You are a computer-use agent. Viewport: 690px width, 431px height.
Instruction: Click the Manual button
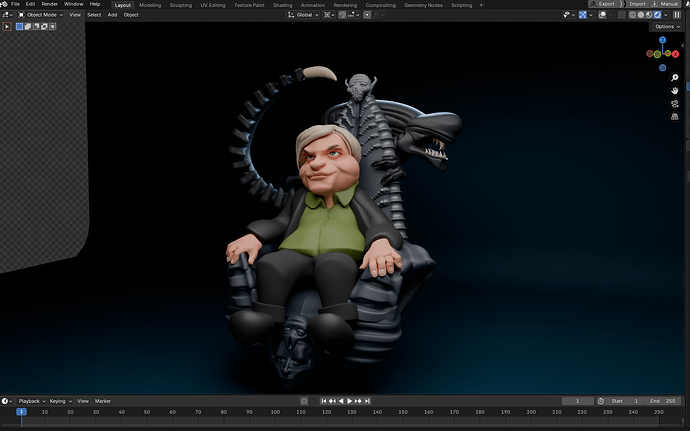[665, 4]
